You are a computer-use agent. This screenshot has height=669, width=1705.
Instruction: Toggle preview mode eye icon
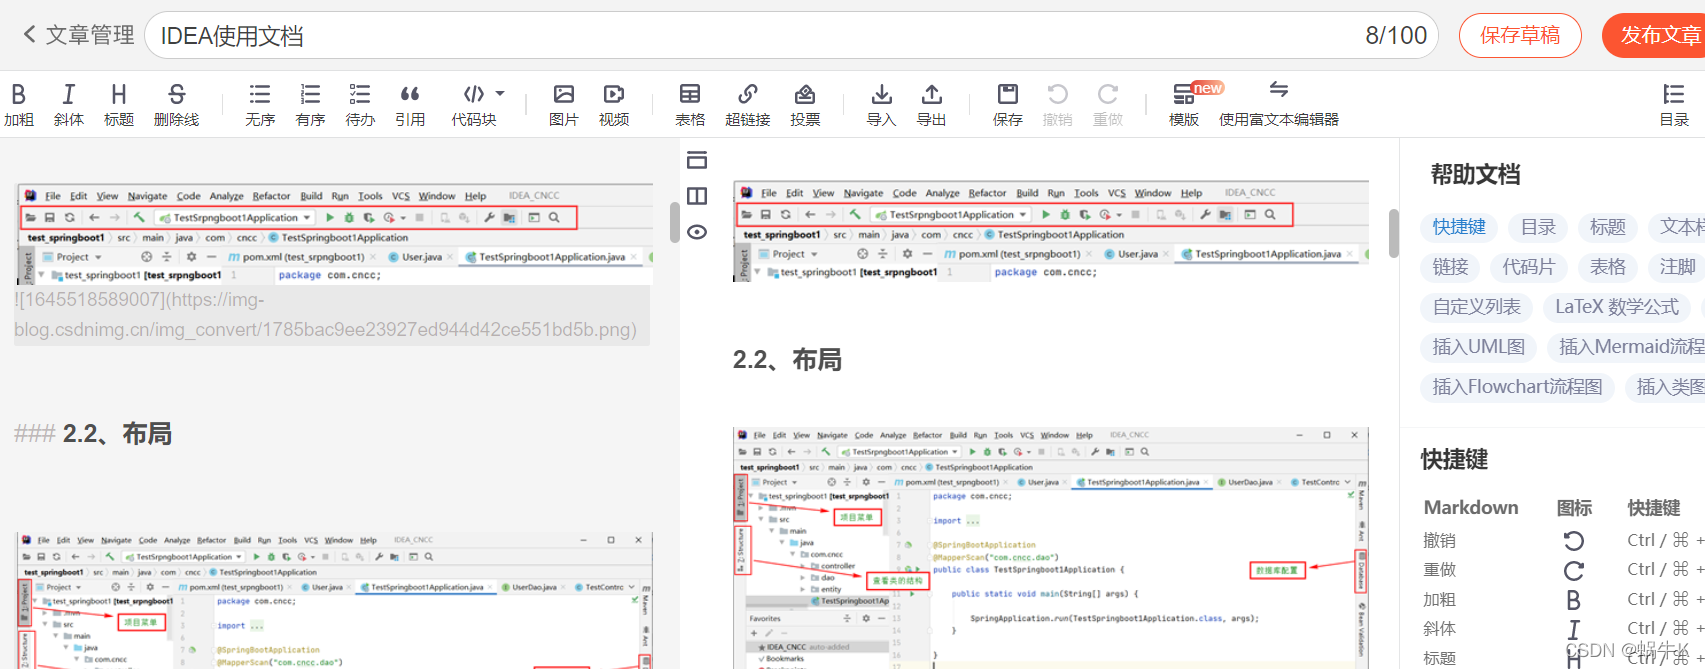(x=697, y=232)
